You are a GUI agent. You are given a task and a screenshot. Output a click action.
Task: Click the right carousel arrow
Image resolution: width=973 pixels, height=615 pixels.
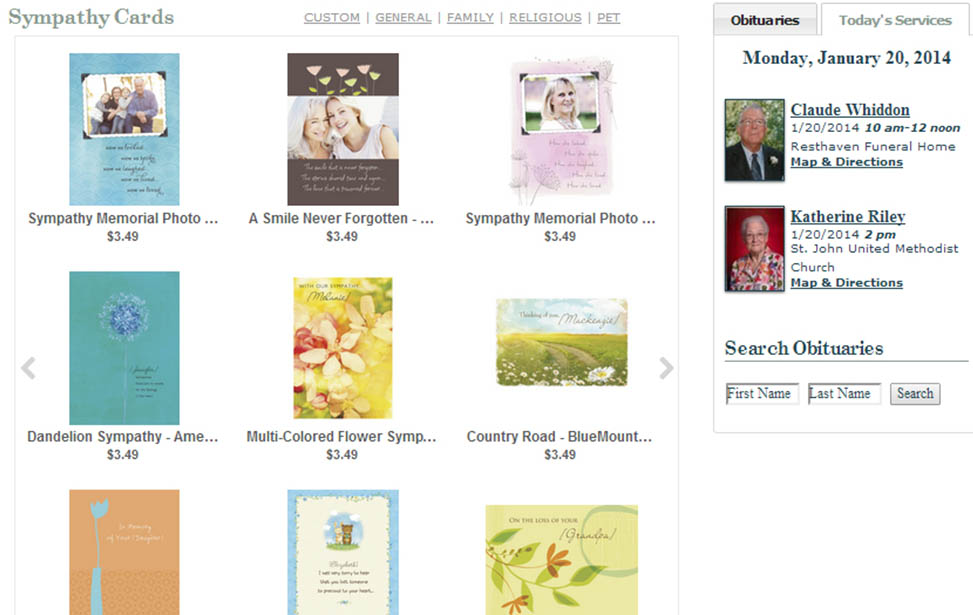pyautogui.click(x=666, y=368)
